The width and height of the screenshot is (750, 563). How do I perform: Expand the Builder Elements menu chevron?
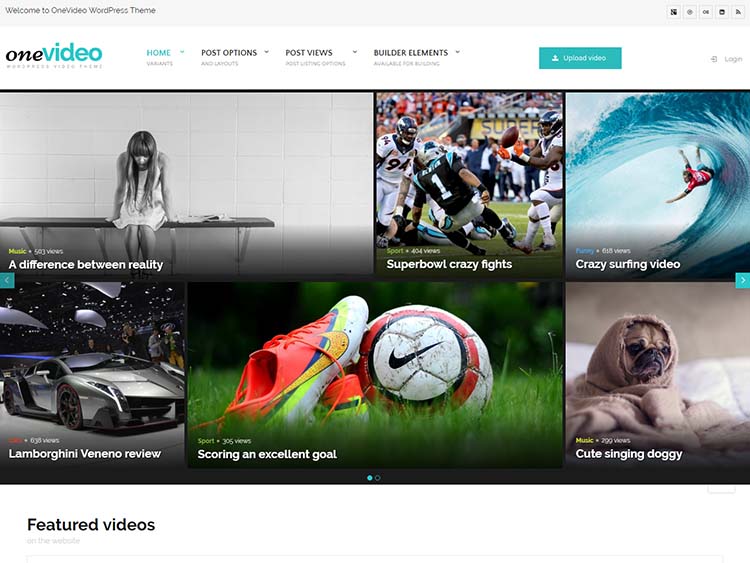click(x=457, y=52)
